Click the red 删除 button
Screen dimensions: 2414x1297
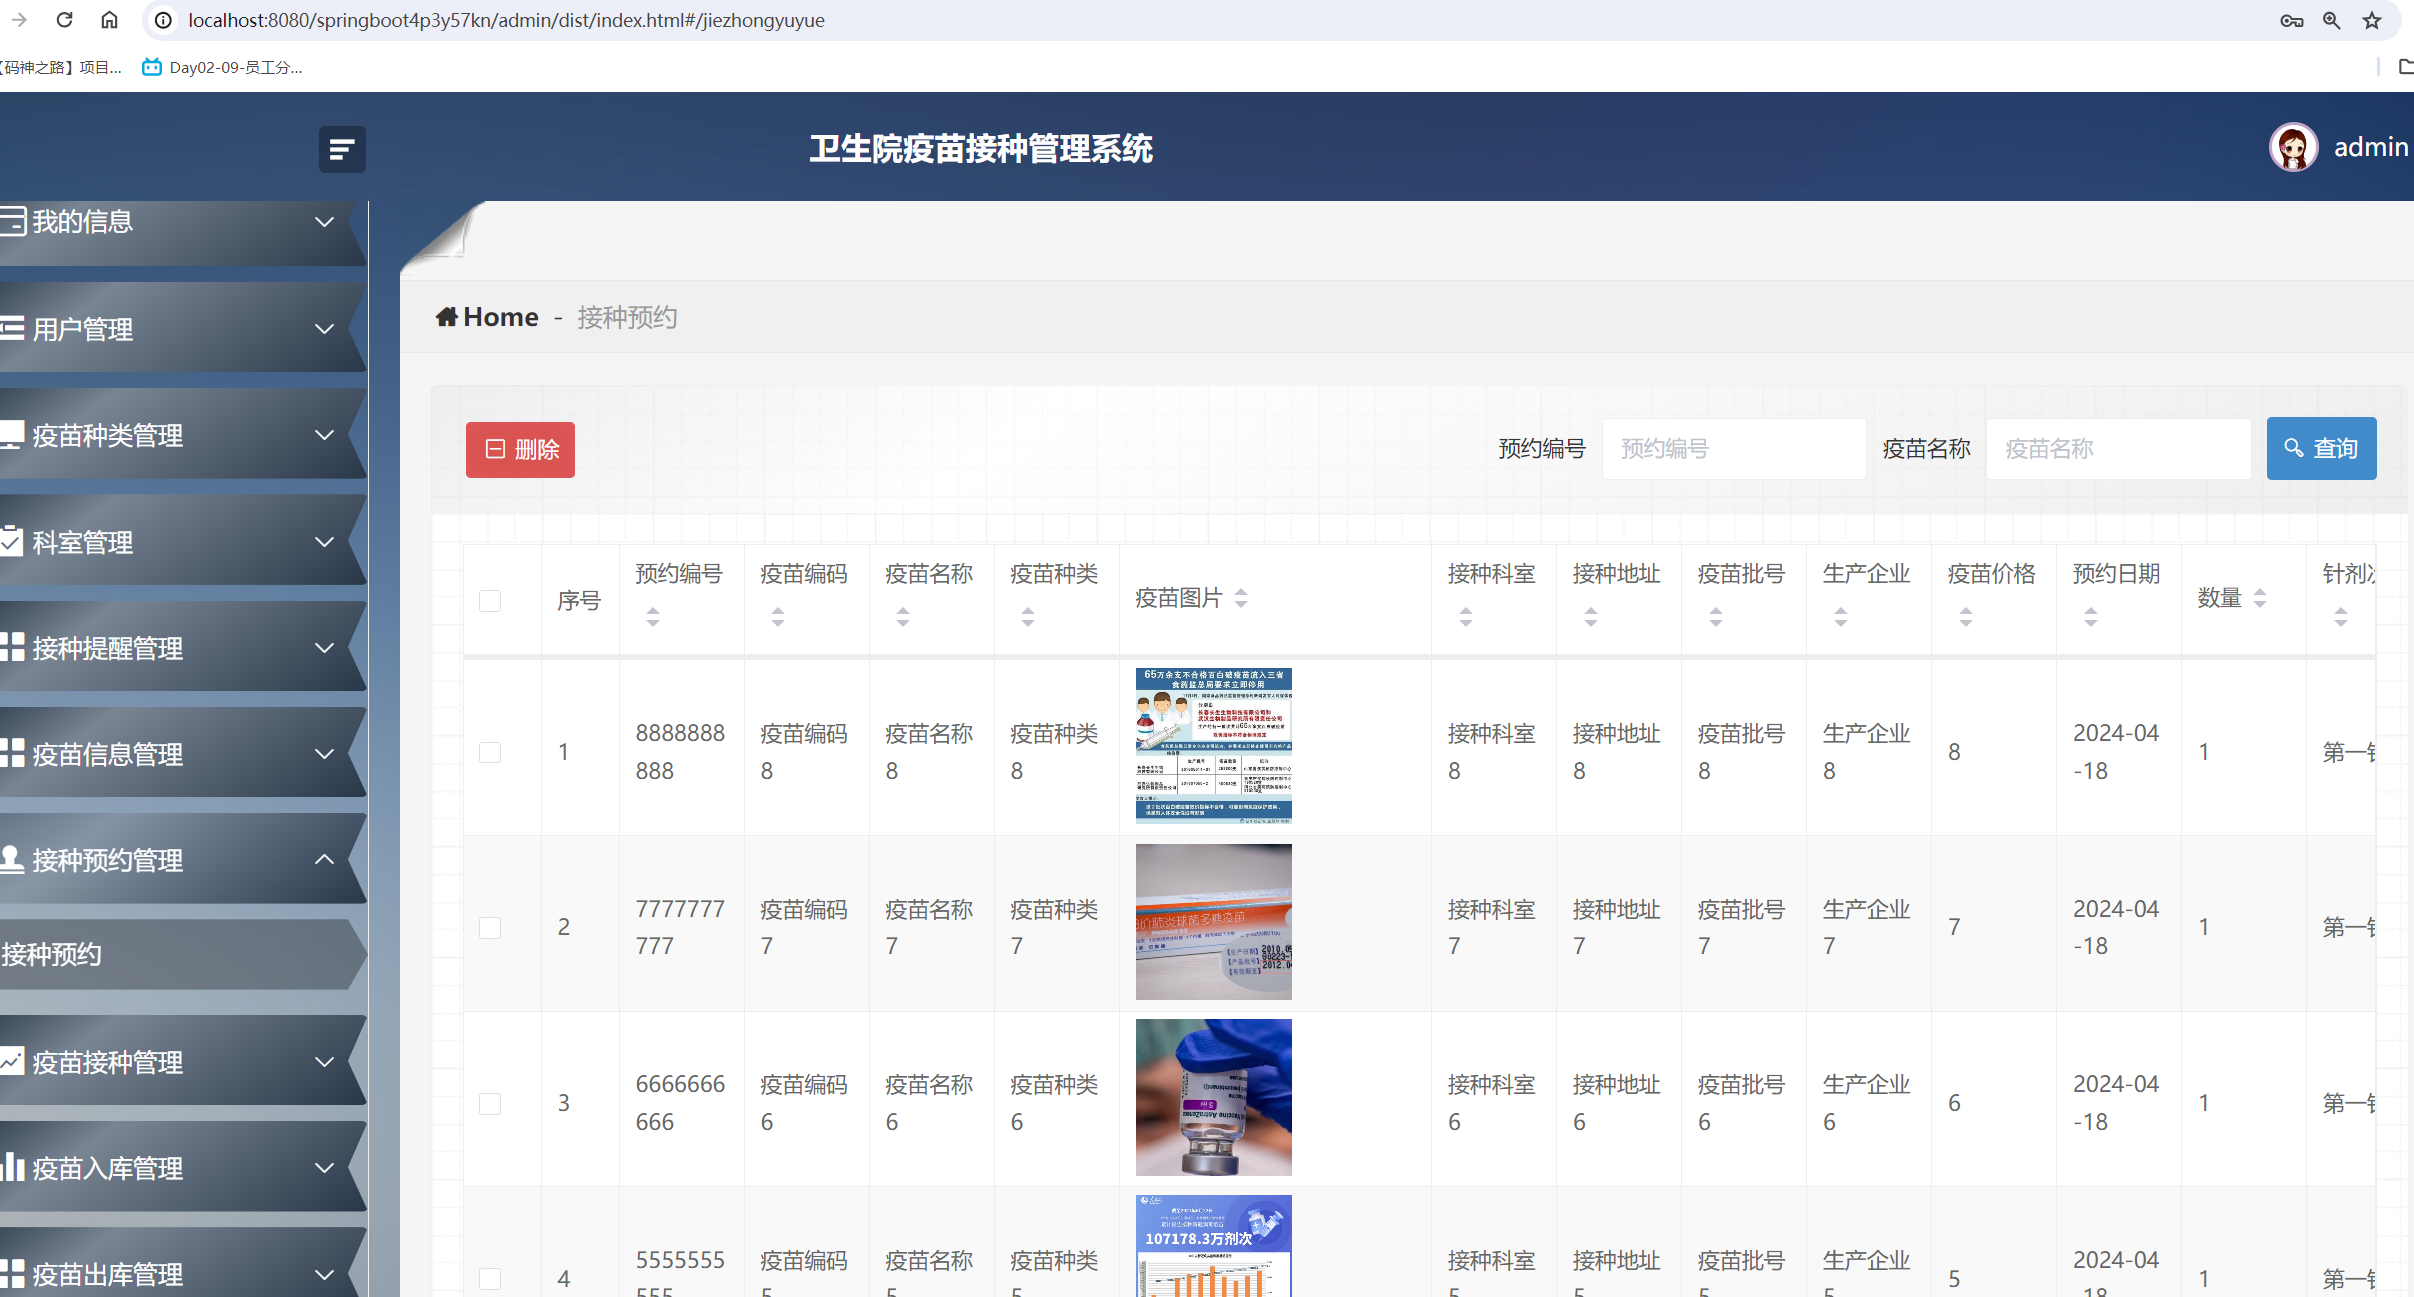[x=520, y=449]
